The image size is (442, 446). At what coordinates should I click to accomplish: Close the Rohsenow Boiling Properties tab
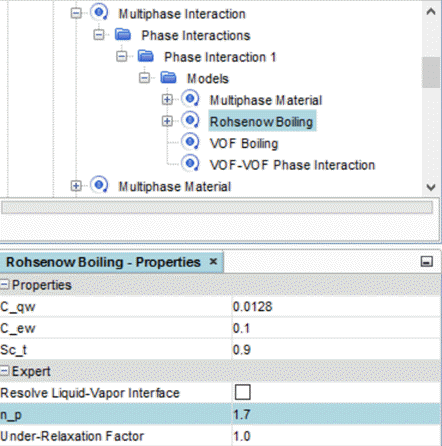click(213, 262)
